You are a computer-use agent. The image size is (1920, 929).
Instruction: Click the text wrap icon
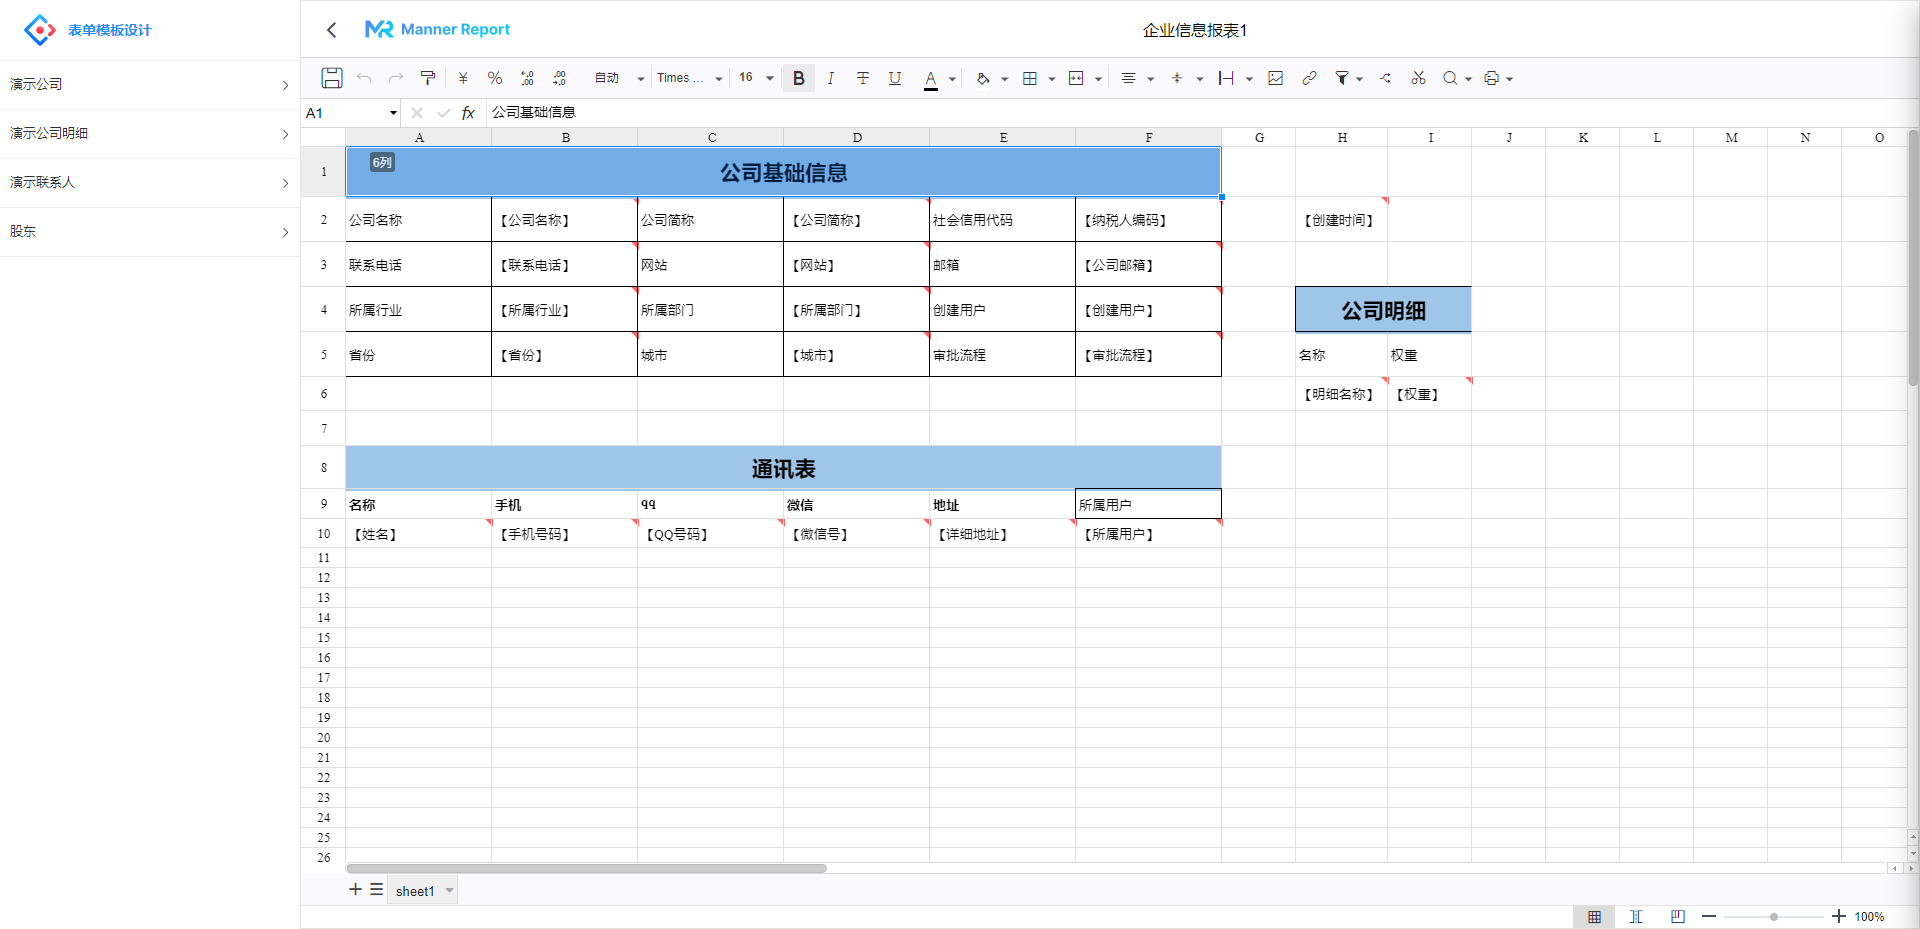(1226, 78)
